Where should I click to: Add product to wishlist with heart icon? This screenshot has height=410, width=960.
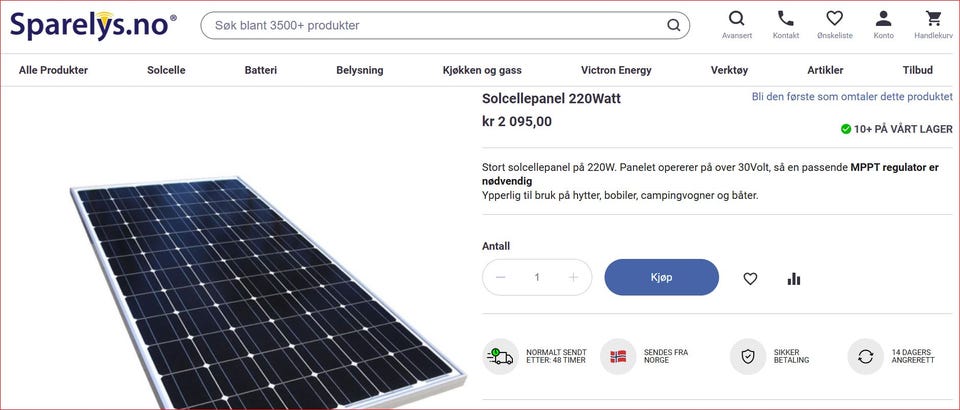point(750,279)
